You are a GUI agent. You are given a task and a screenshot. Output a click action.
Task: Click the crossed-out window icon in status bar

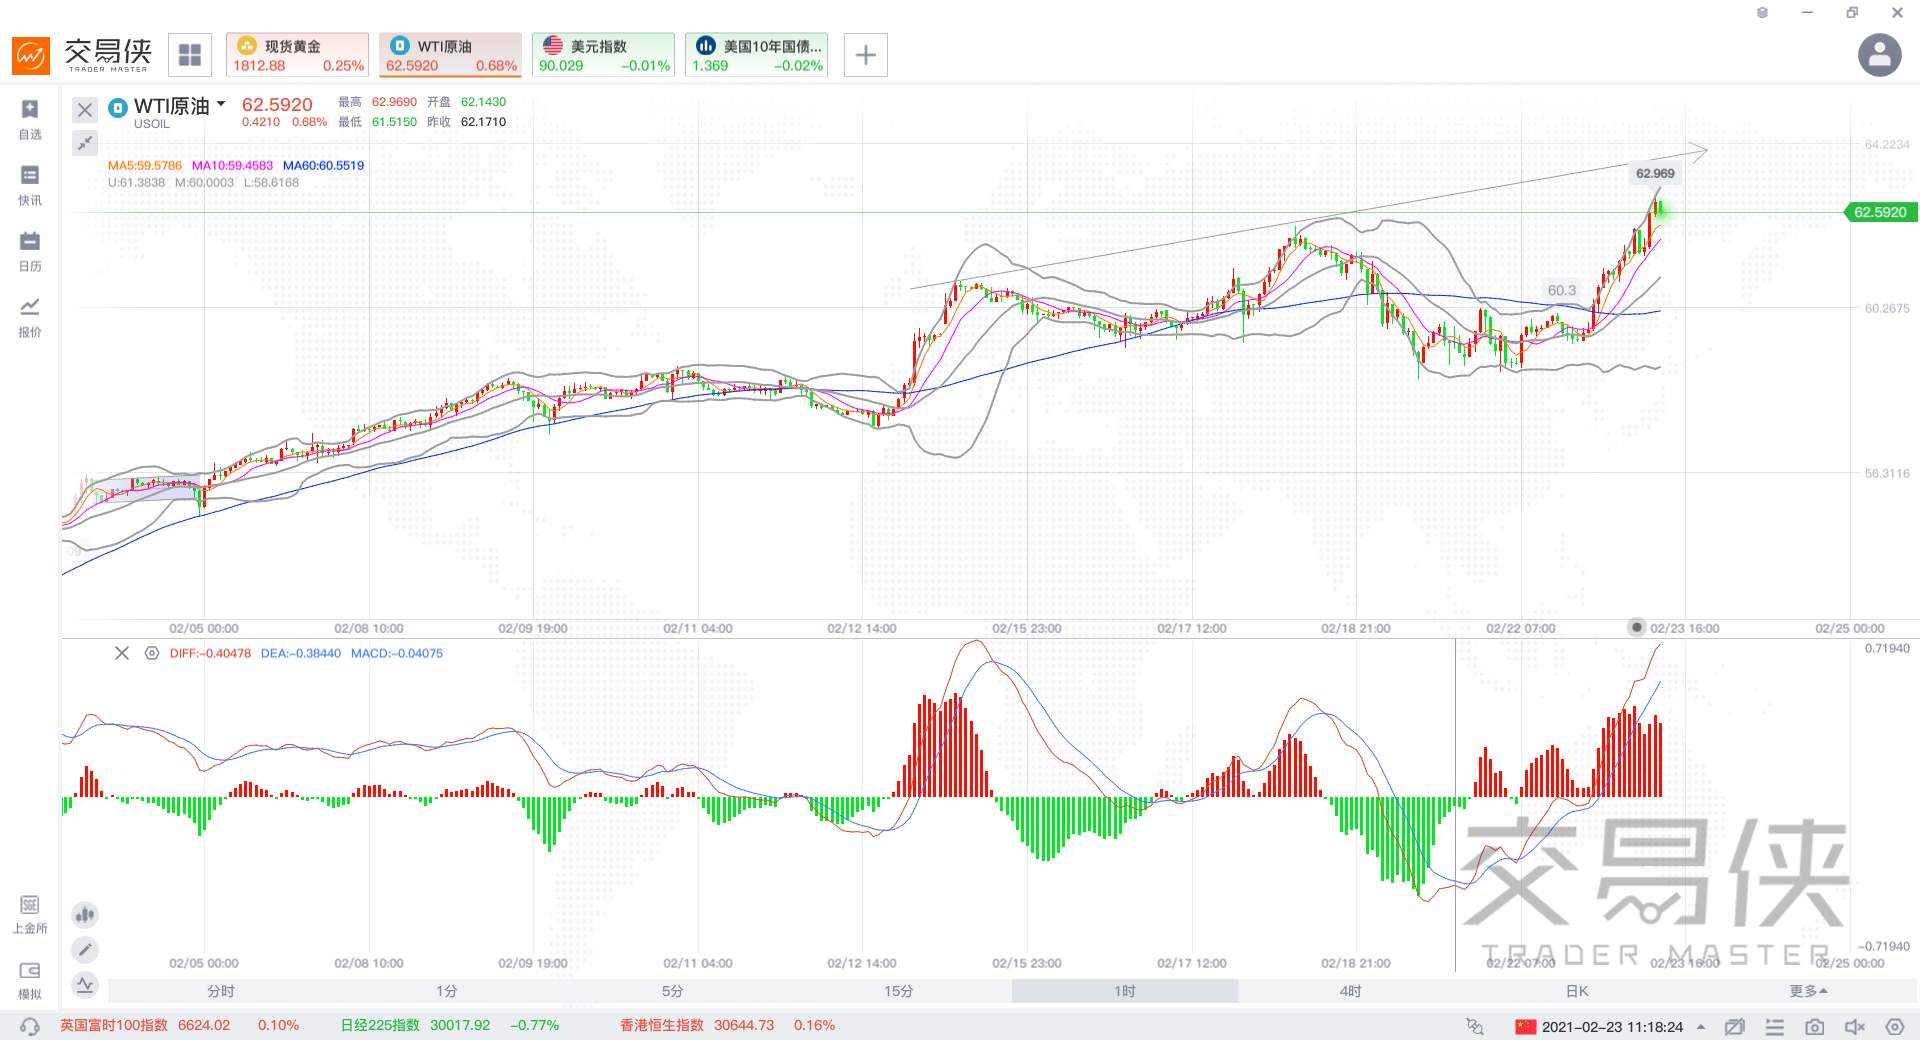pos(1735,1026)
